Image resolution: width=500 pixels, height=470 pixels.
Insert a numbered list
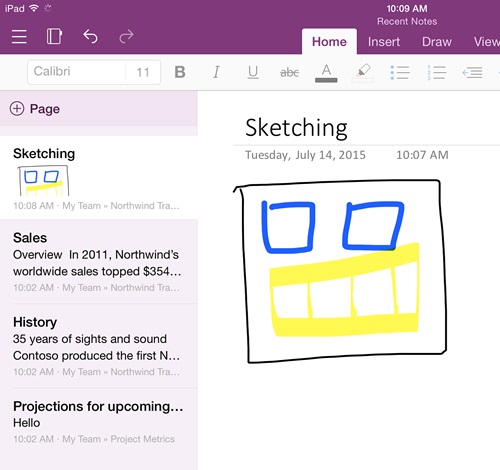click(x=436, y=72)
